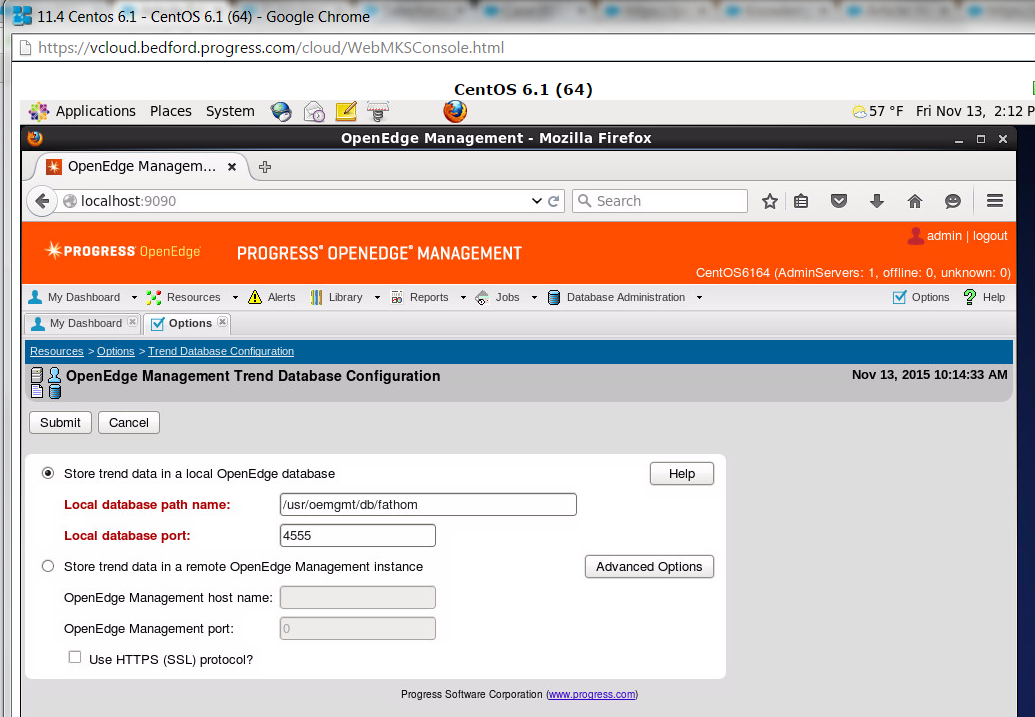Viewport: 1035px width, 717px height.
Task: Close the Options inner tab
Action: click(222, 322)
